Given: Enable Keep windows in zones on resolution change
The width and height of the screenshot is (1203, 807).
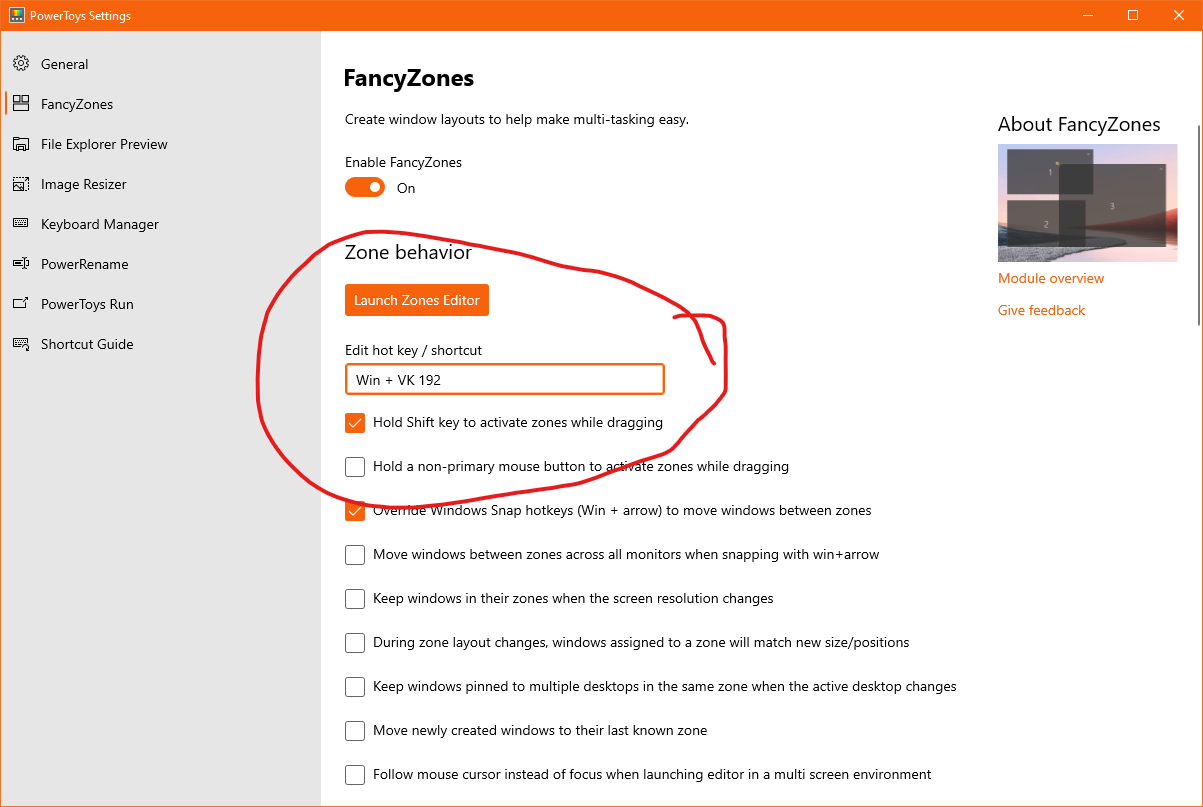Looking at the screenshot, I should (x=355, y=598).
